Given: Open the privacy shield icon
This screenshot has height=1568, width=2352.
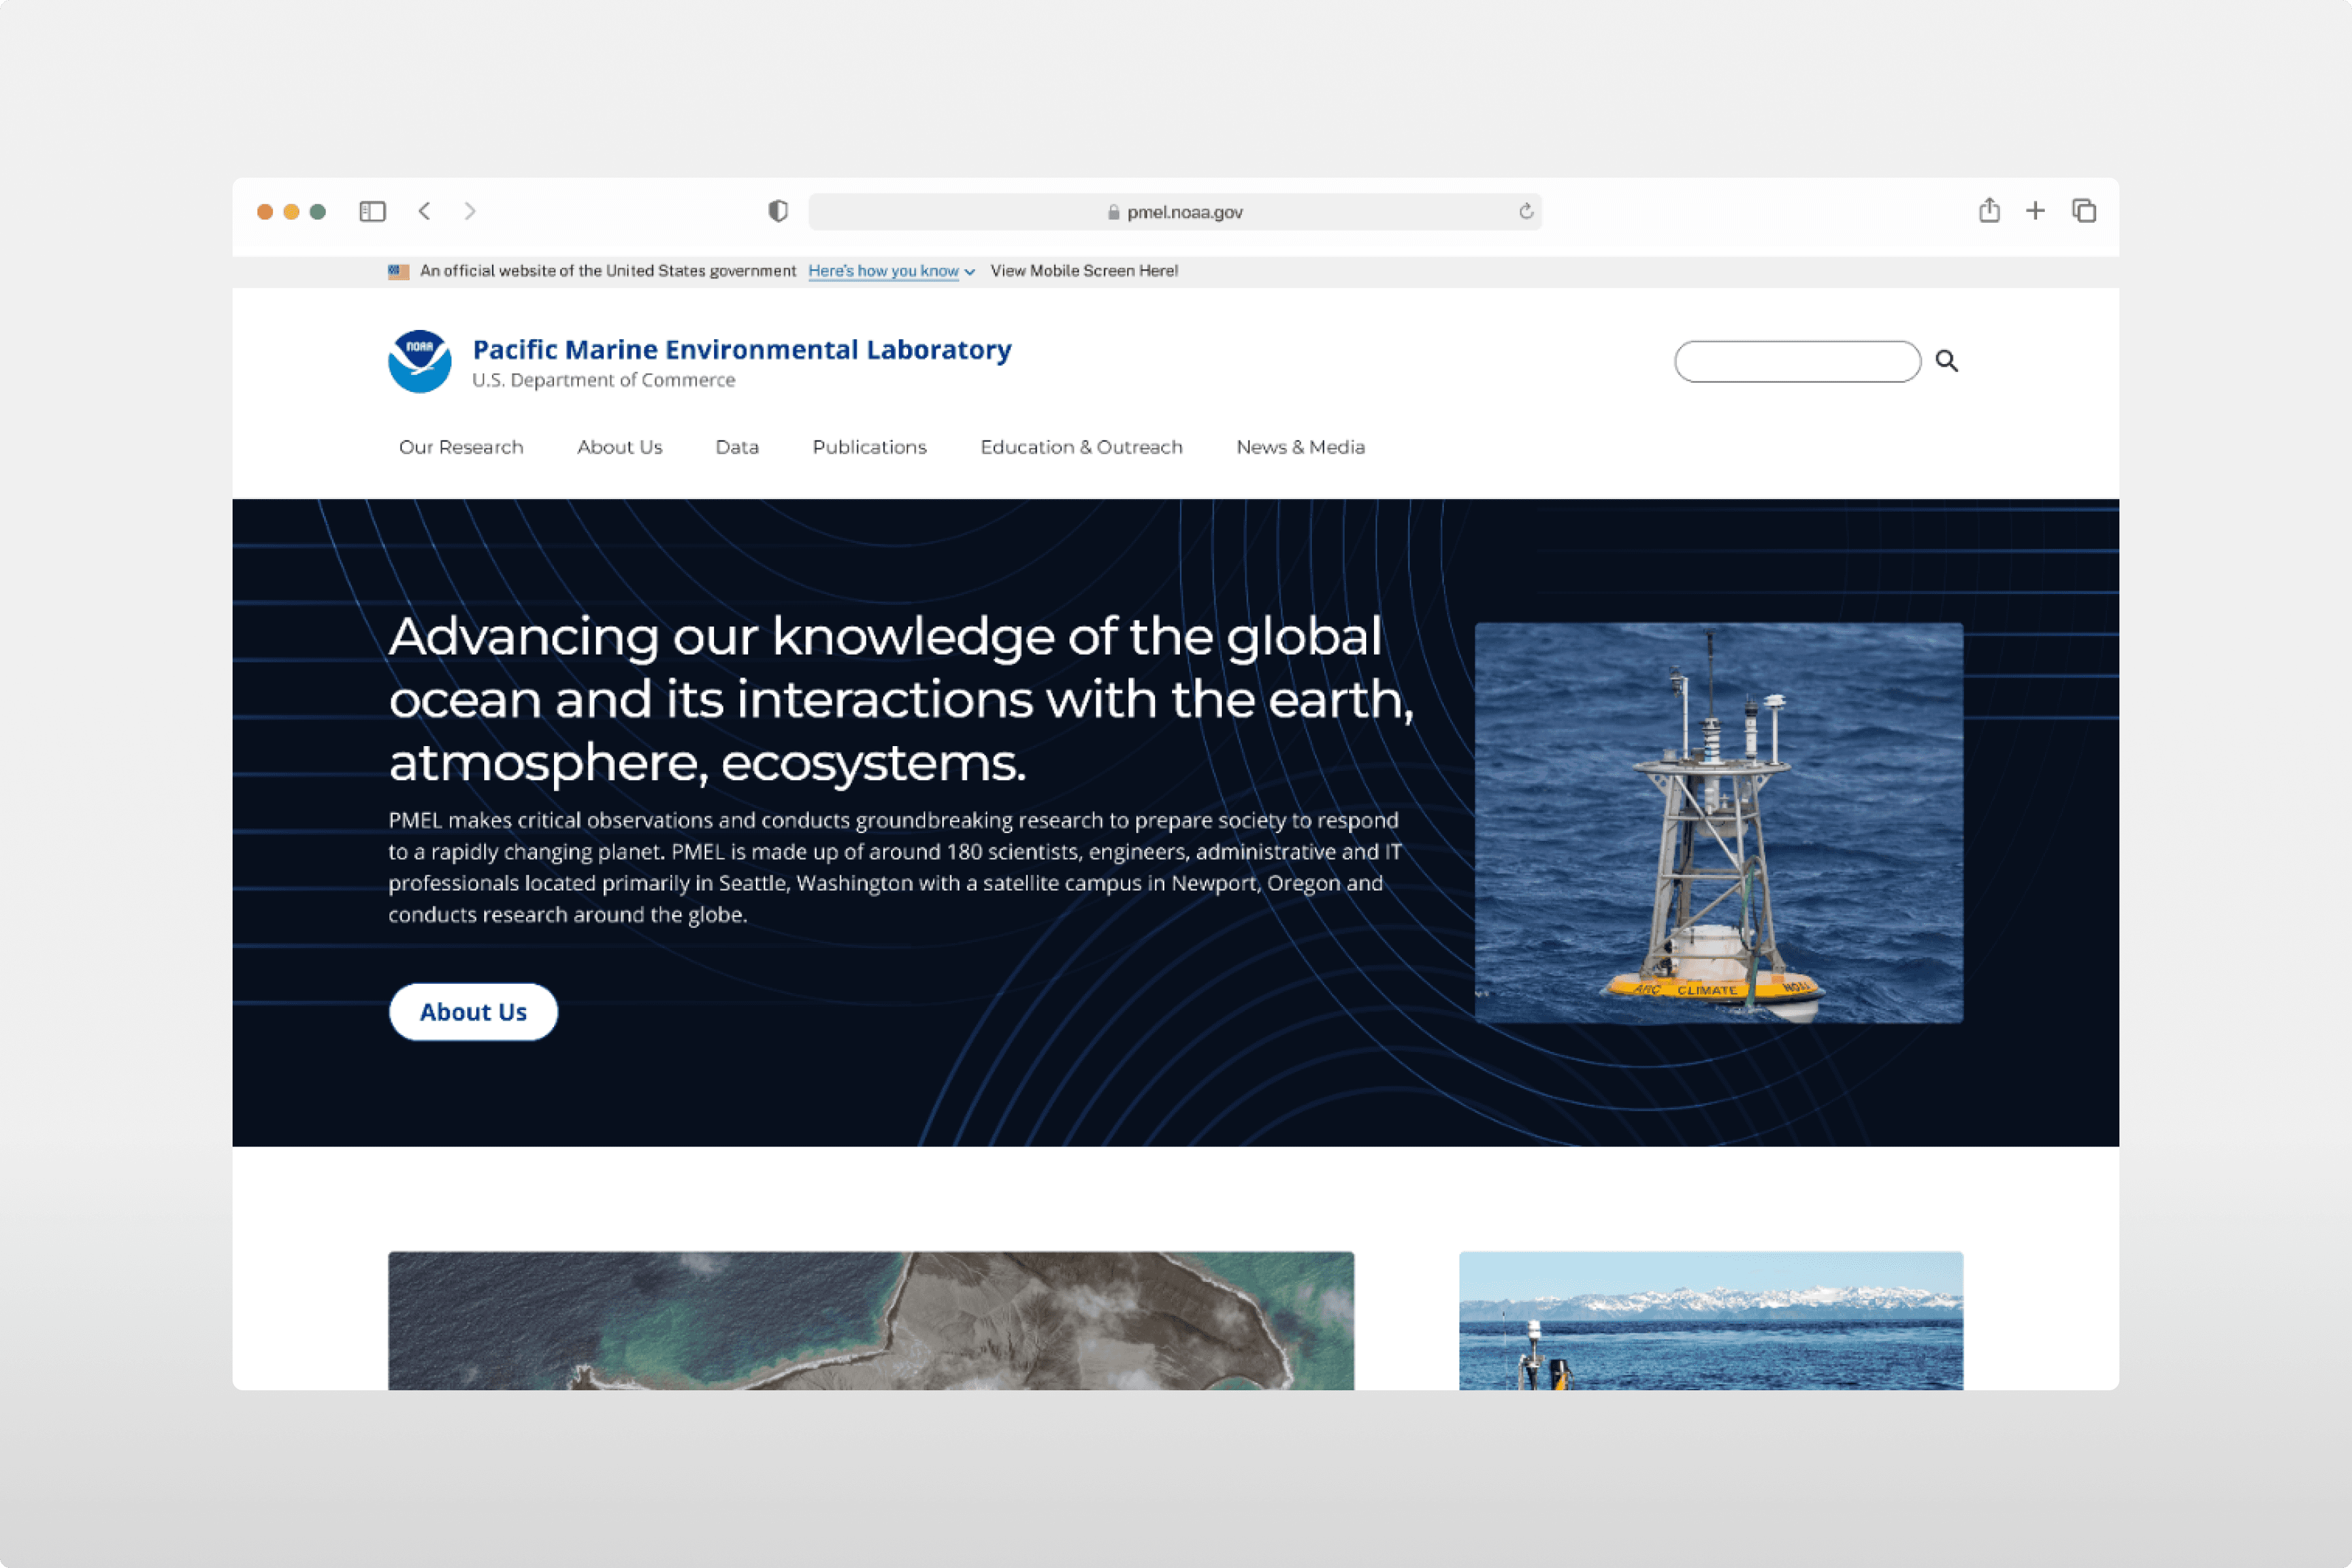Looking at the screenshot, I should point(778,211).
